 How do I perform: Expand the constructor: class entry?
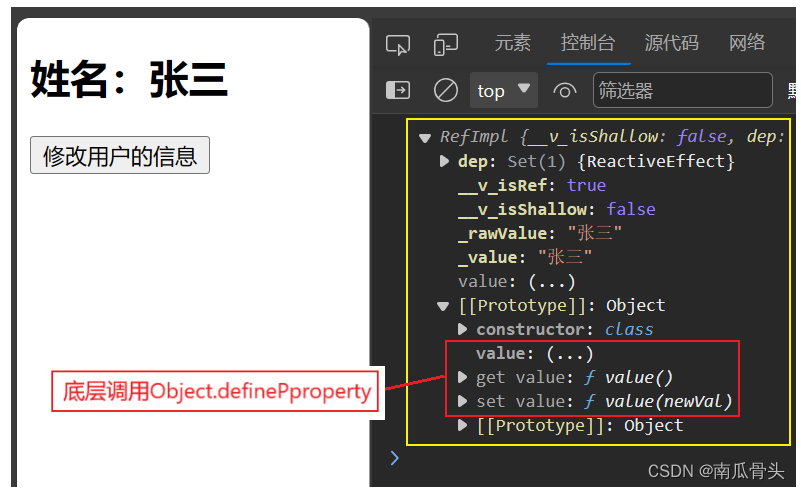(x=462, y=330)
